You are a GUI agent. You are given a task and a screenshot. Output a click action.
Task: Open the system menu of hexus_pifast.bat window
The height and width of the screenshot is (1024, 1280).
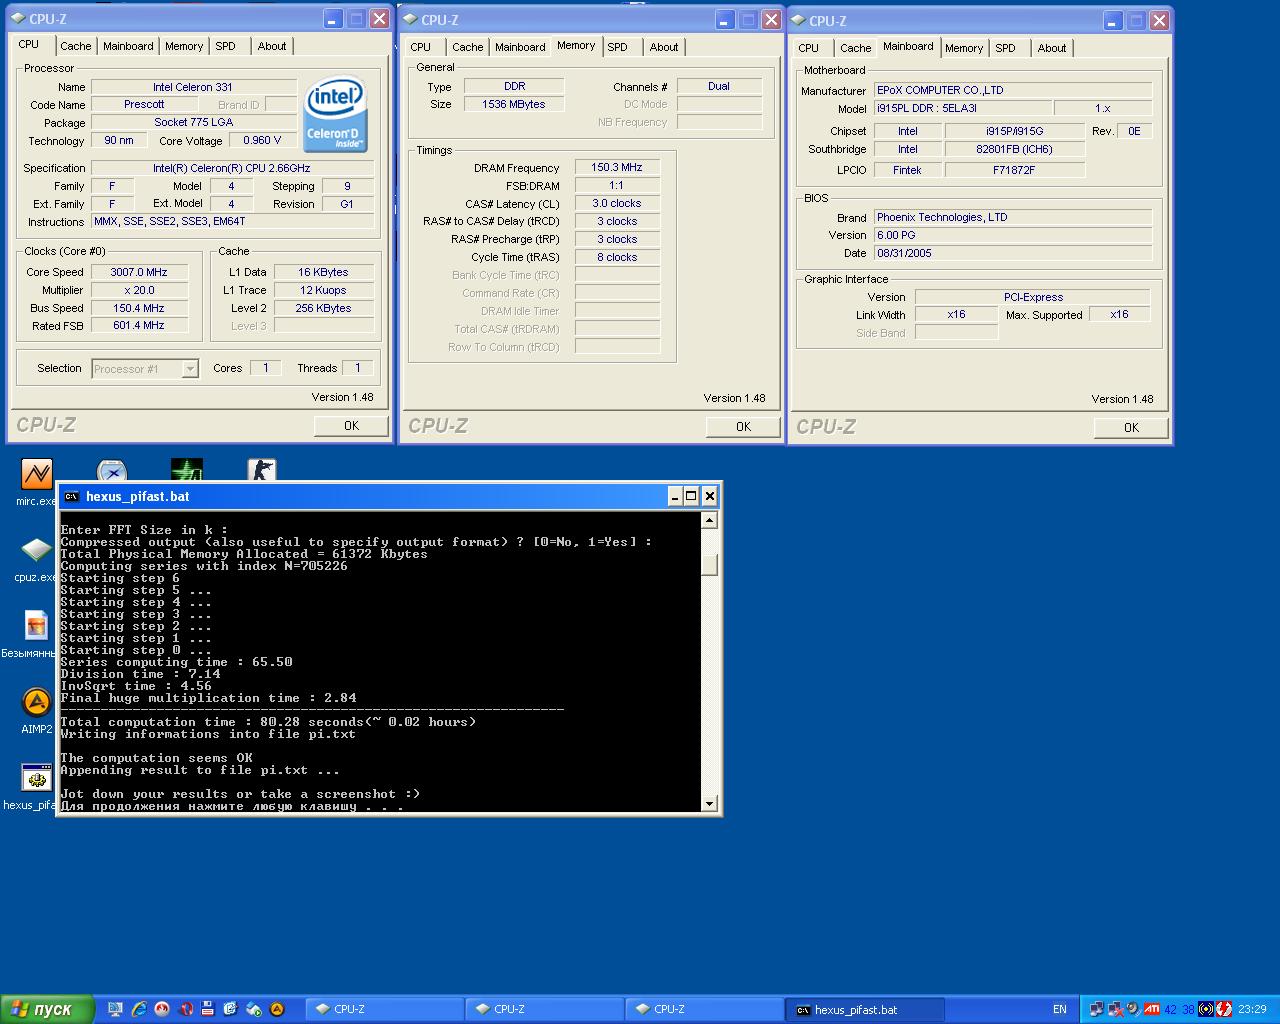coord(71,496)
